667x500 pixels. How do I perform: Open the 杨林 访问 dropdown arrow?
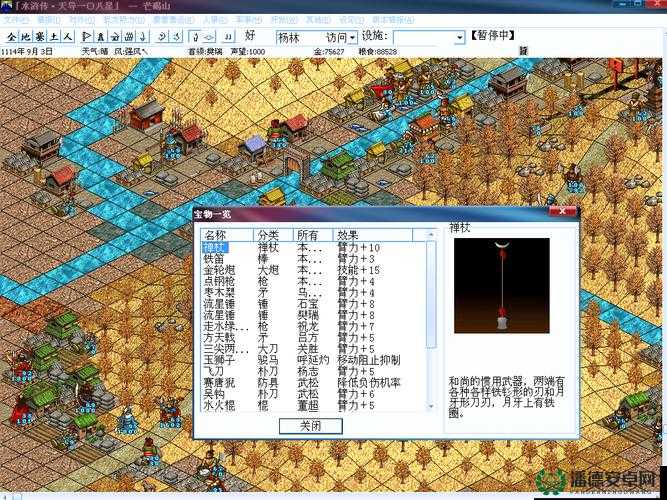pos(352,38)
